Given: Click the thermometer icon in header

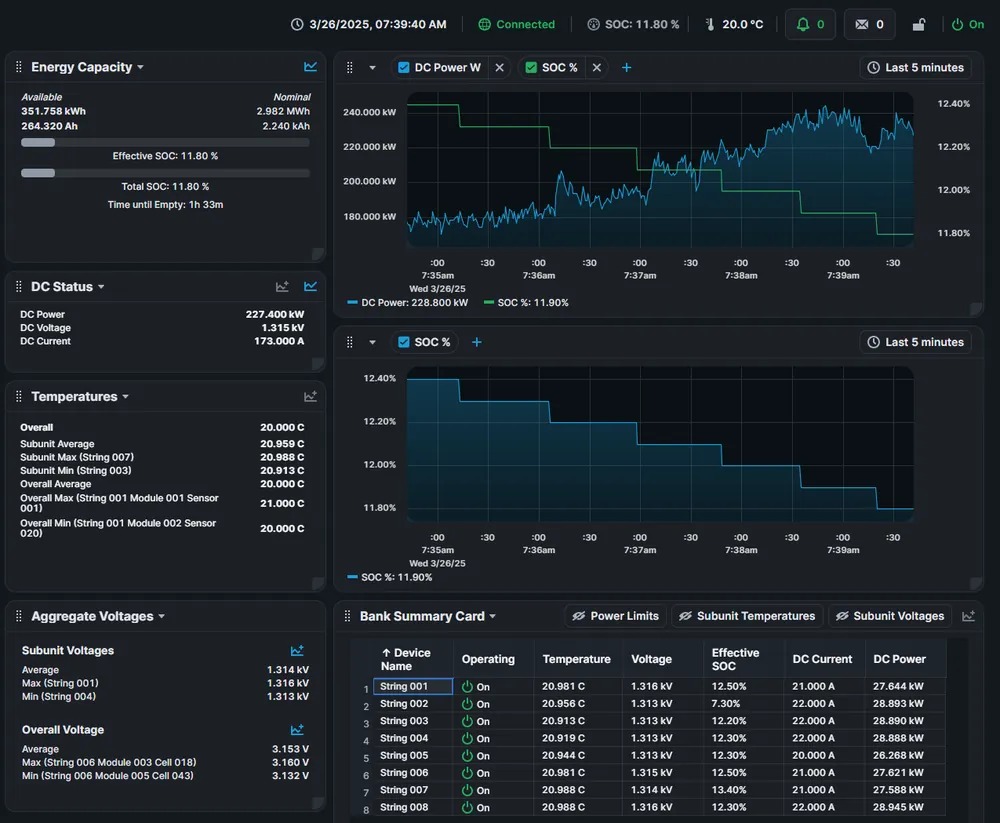Looking at the screenshot, I should click(x=710, y=24).
